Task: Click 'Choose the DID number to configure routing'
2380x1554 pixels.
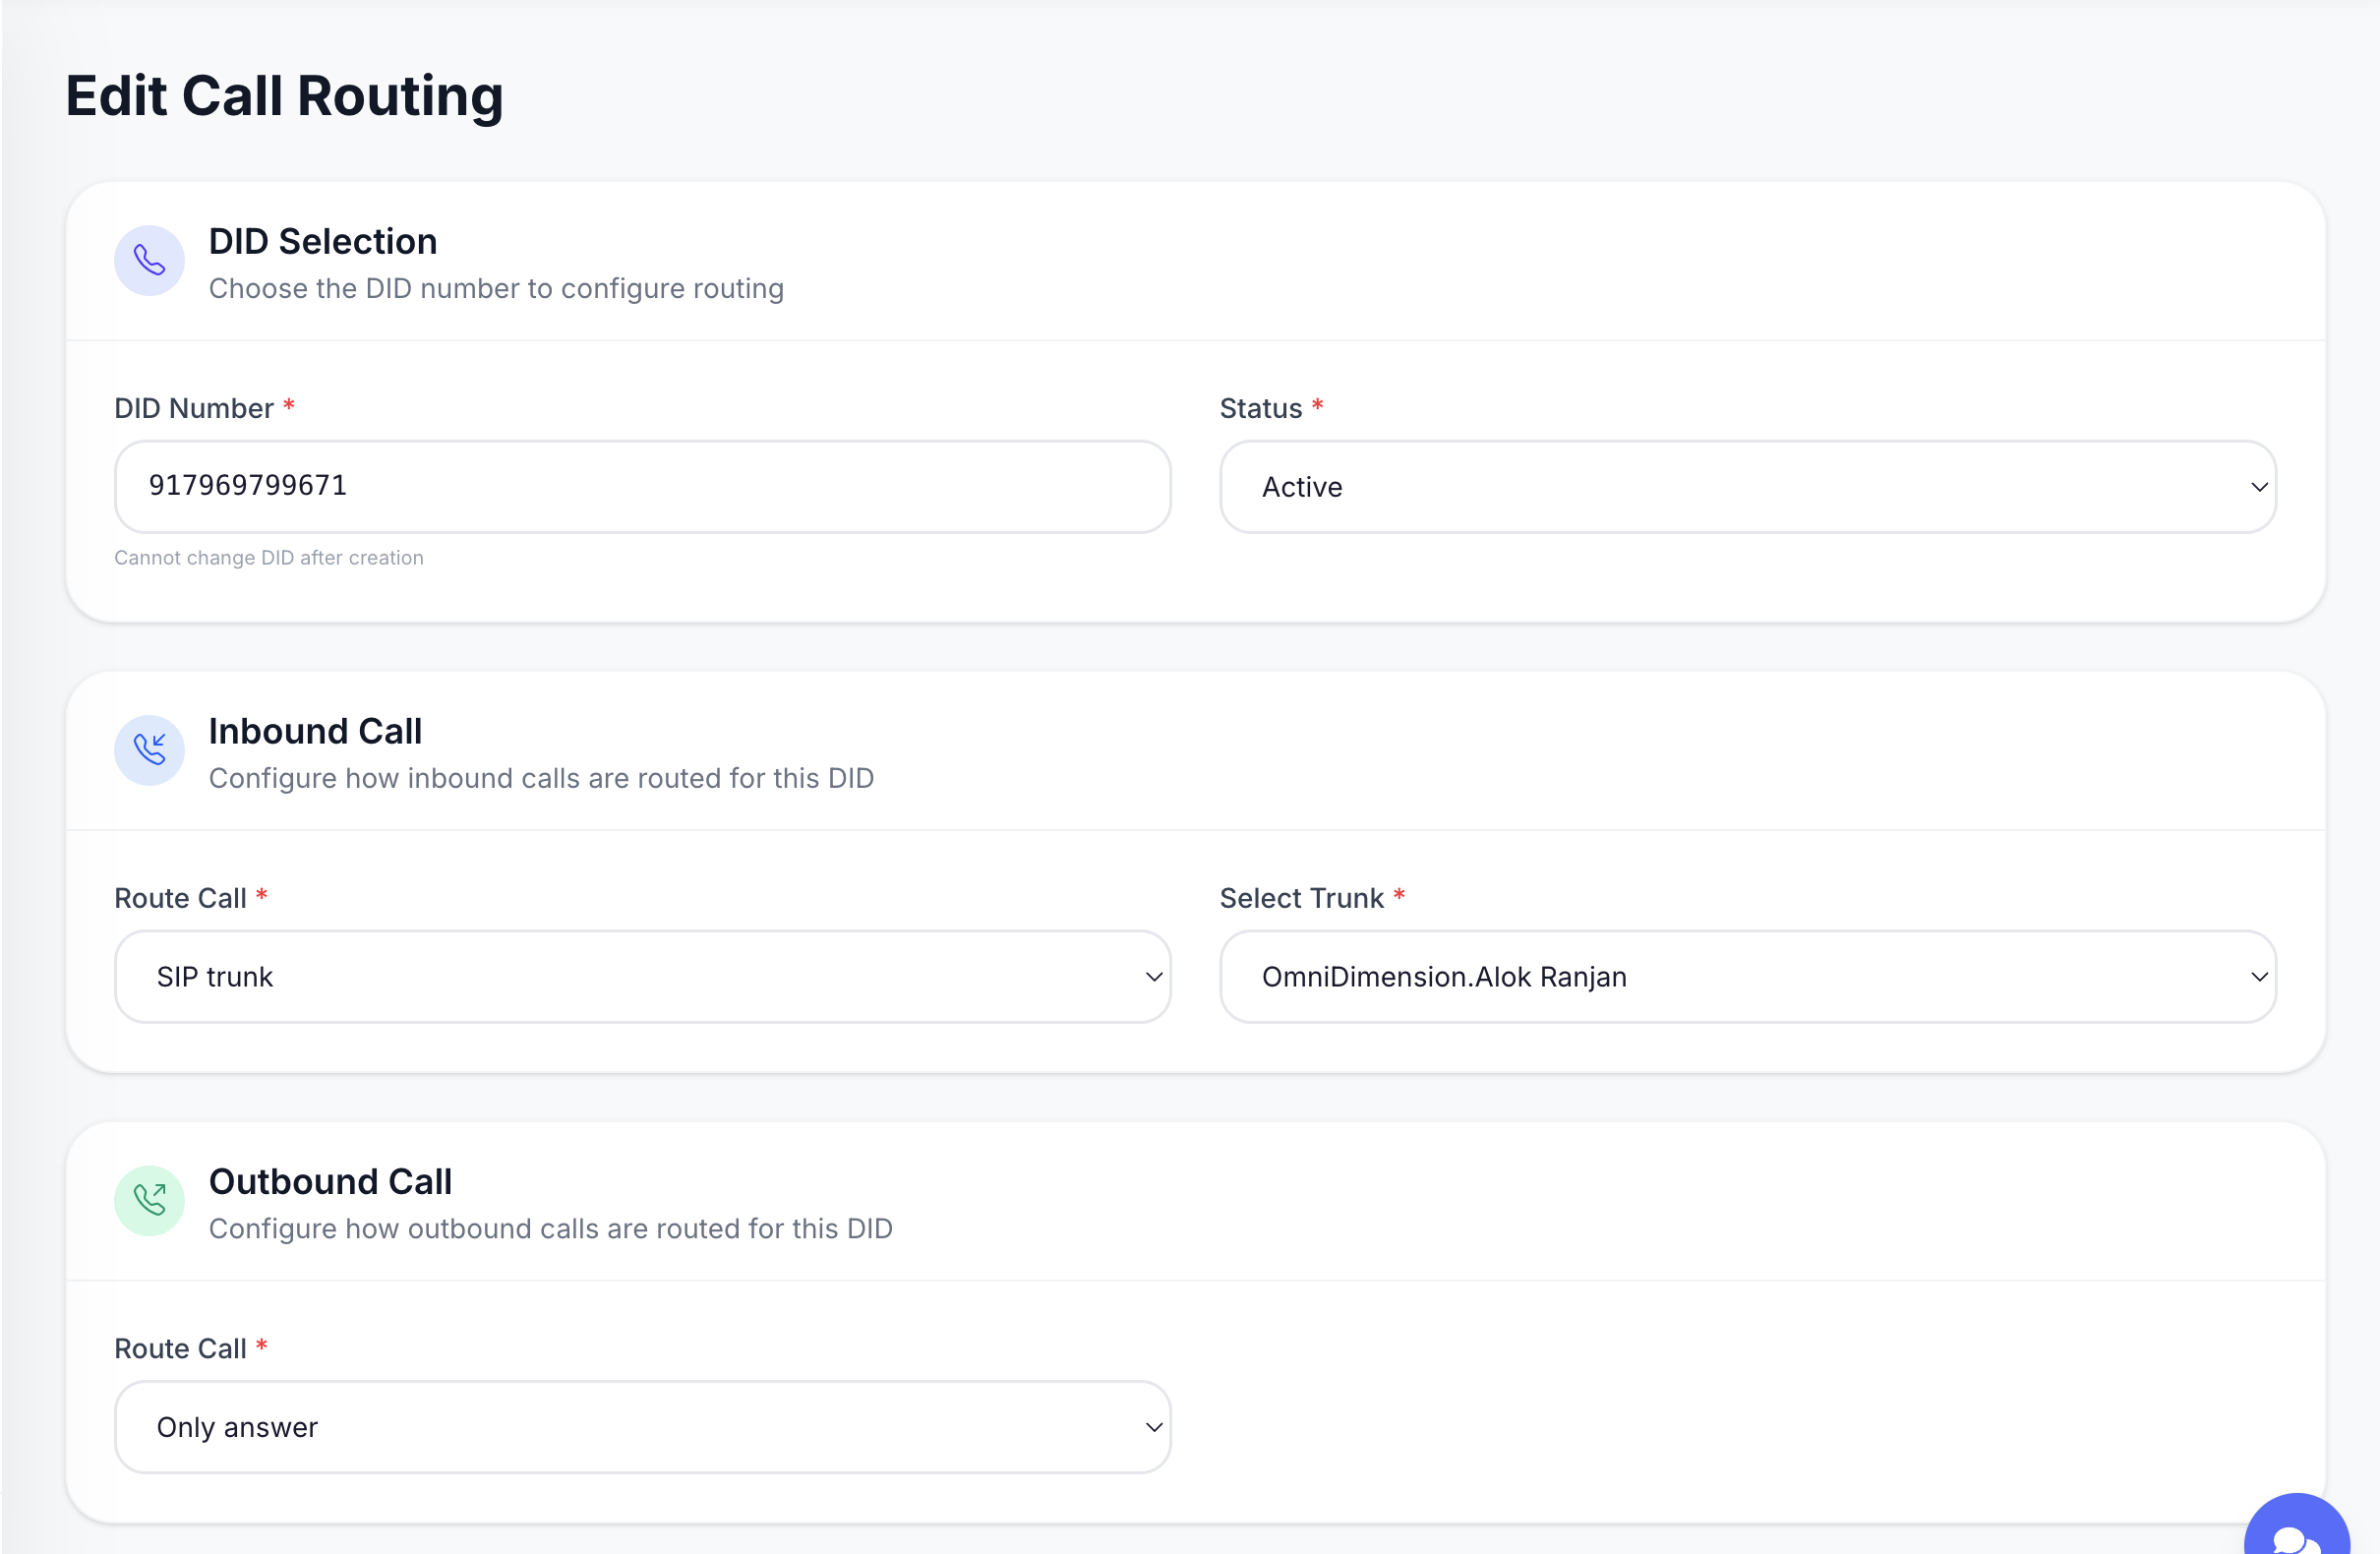Action: [x=496, y=289]
